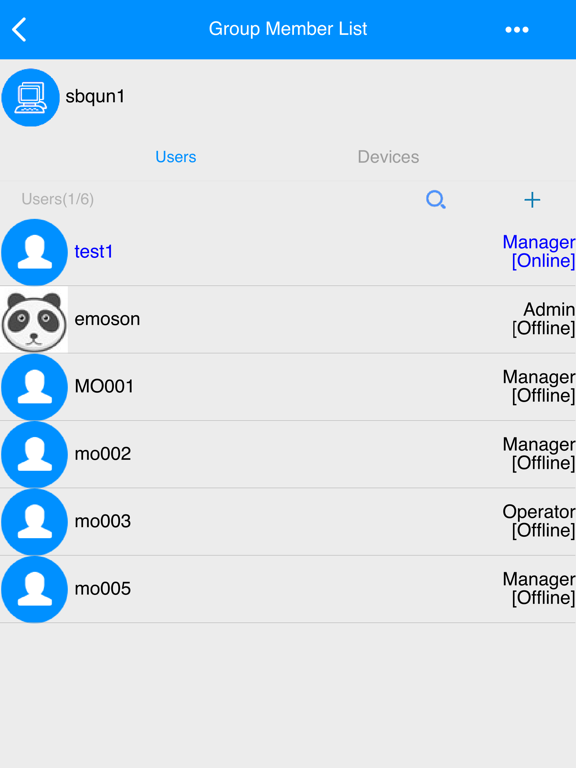Open the three-dot more options menu
This screenshot has height=768, width=576.
pos(517,30)
